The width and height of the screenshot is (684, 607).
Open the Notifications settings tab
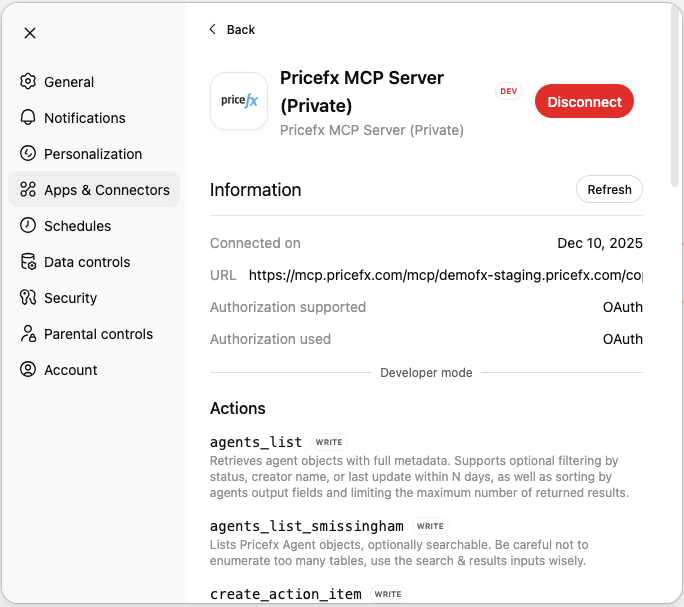click(x=94, y=117)
